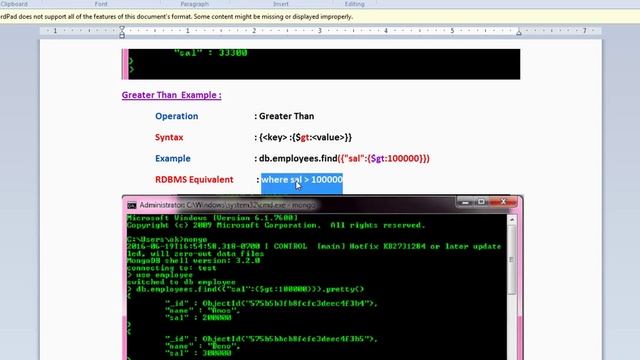Screen dimensions: 640x360
Task: Click the 'switched to db employee' console line
Action: tap(181, 282)
